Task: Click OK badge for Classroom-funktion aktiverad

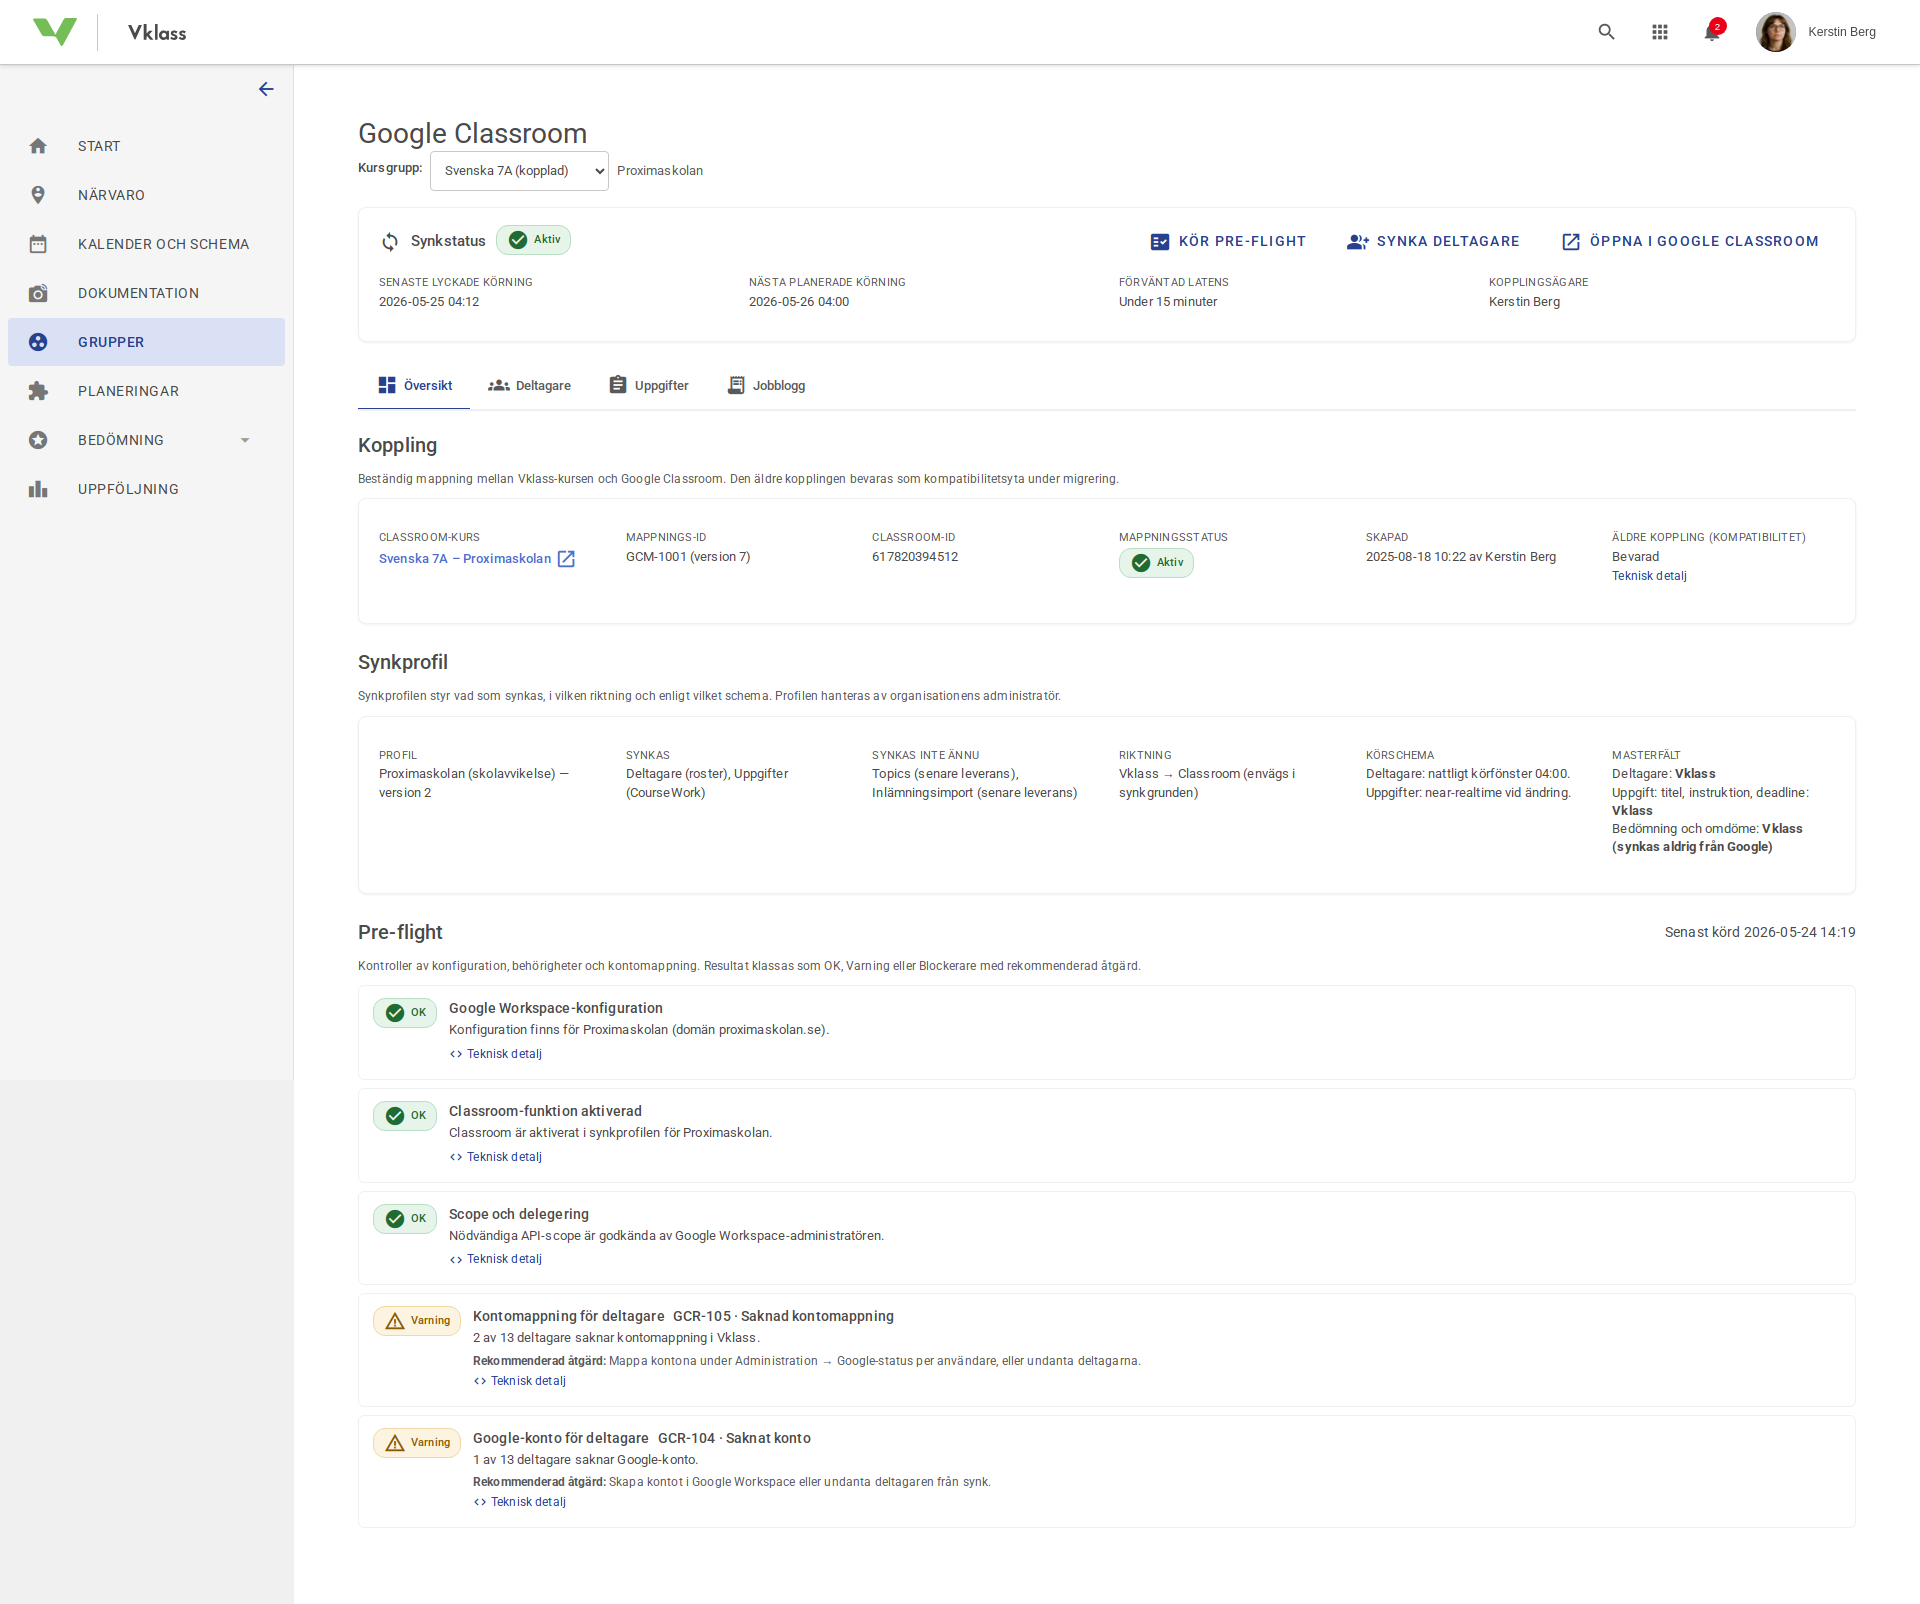Action: point(405,1116)
